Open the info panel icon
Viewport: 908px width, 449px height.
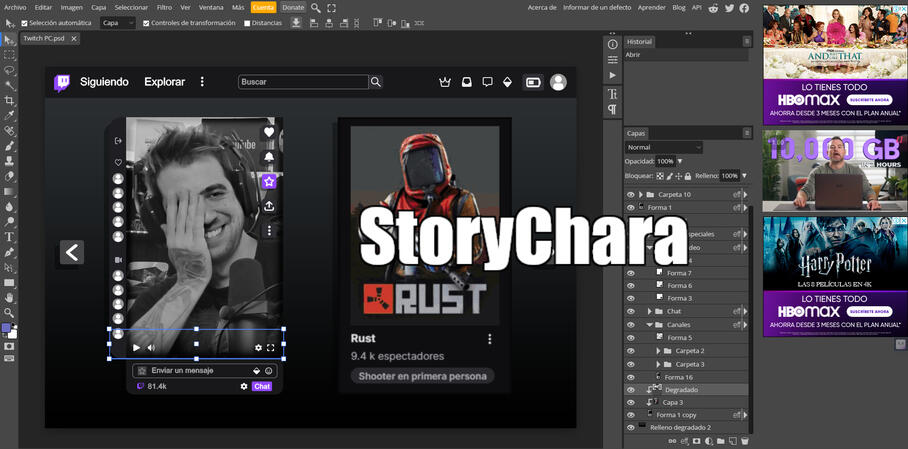(613, 44)
